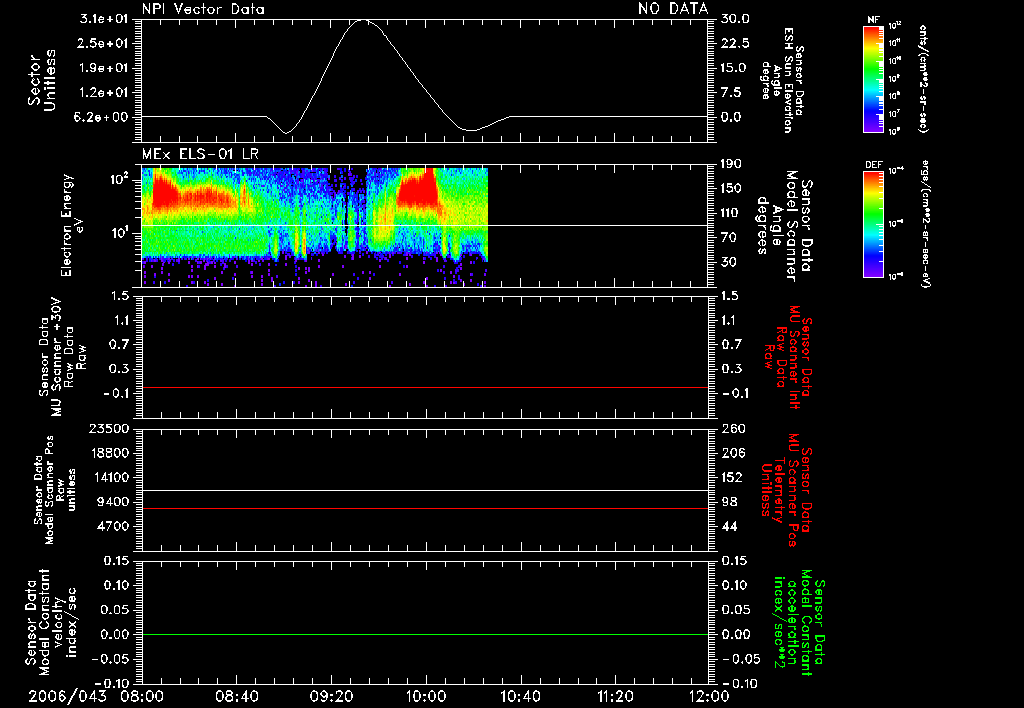
Task: Click the red 'MU Scanner Init Raw Data' label
Action: click(x=788, y=357)
